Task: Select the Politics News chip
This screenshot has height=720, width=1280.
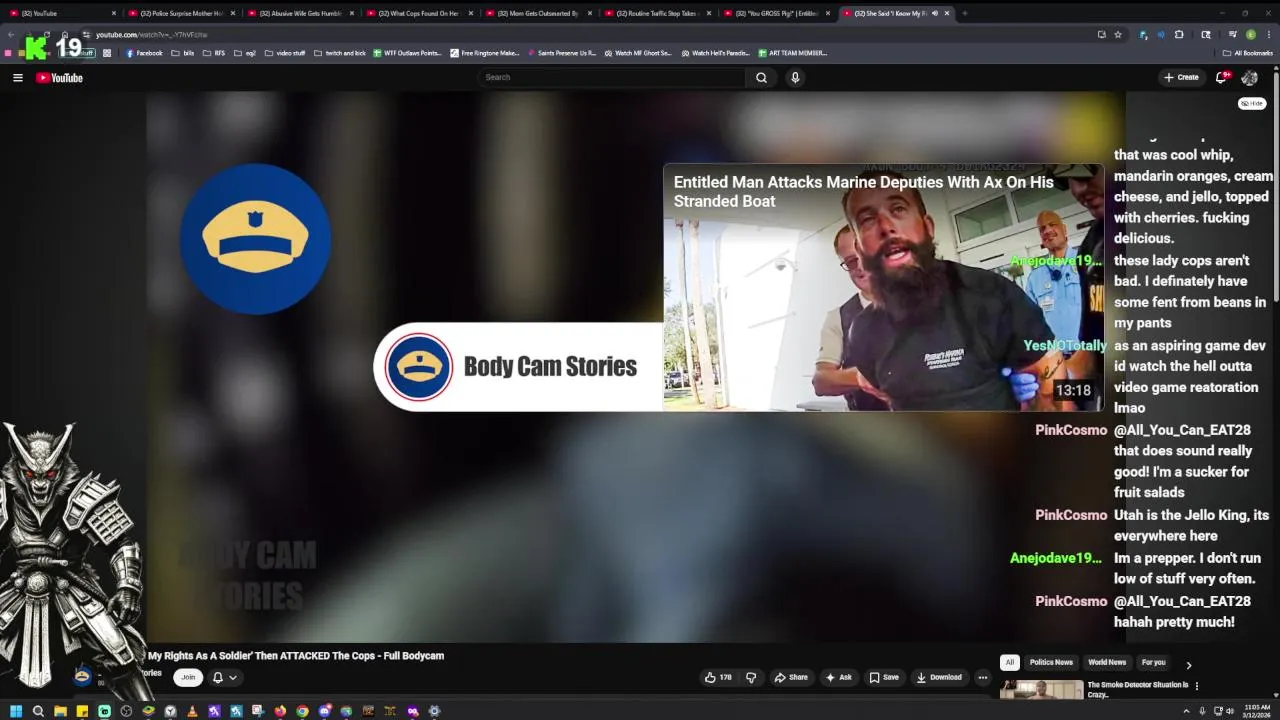Action: 1051,662
